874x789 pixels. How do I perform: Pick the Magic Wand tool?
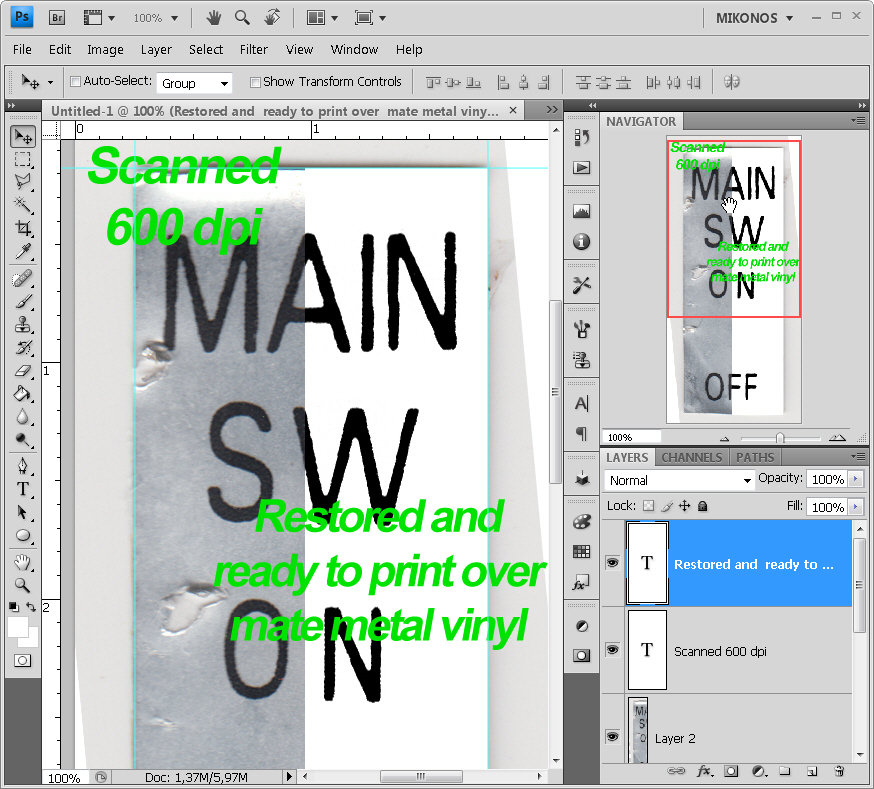pyautogui.click(x=22, y=204)
